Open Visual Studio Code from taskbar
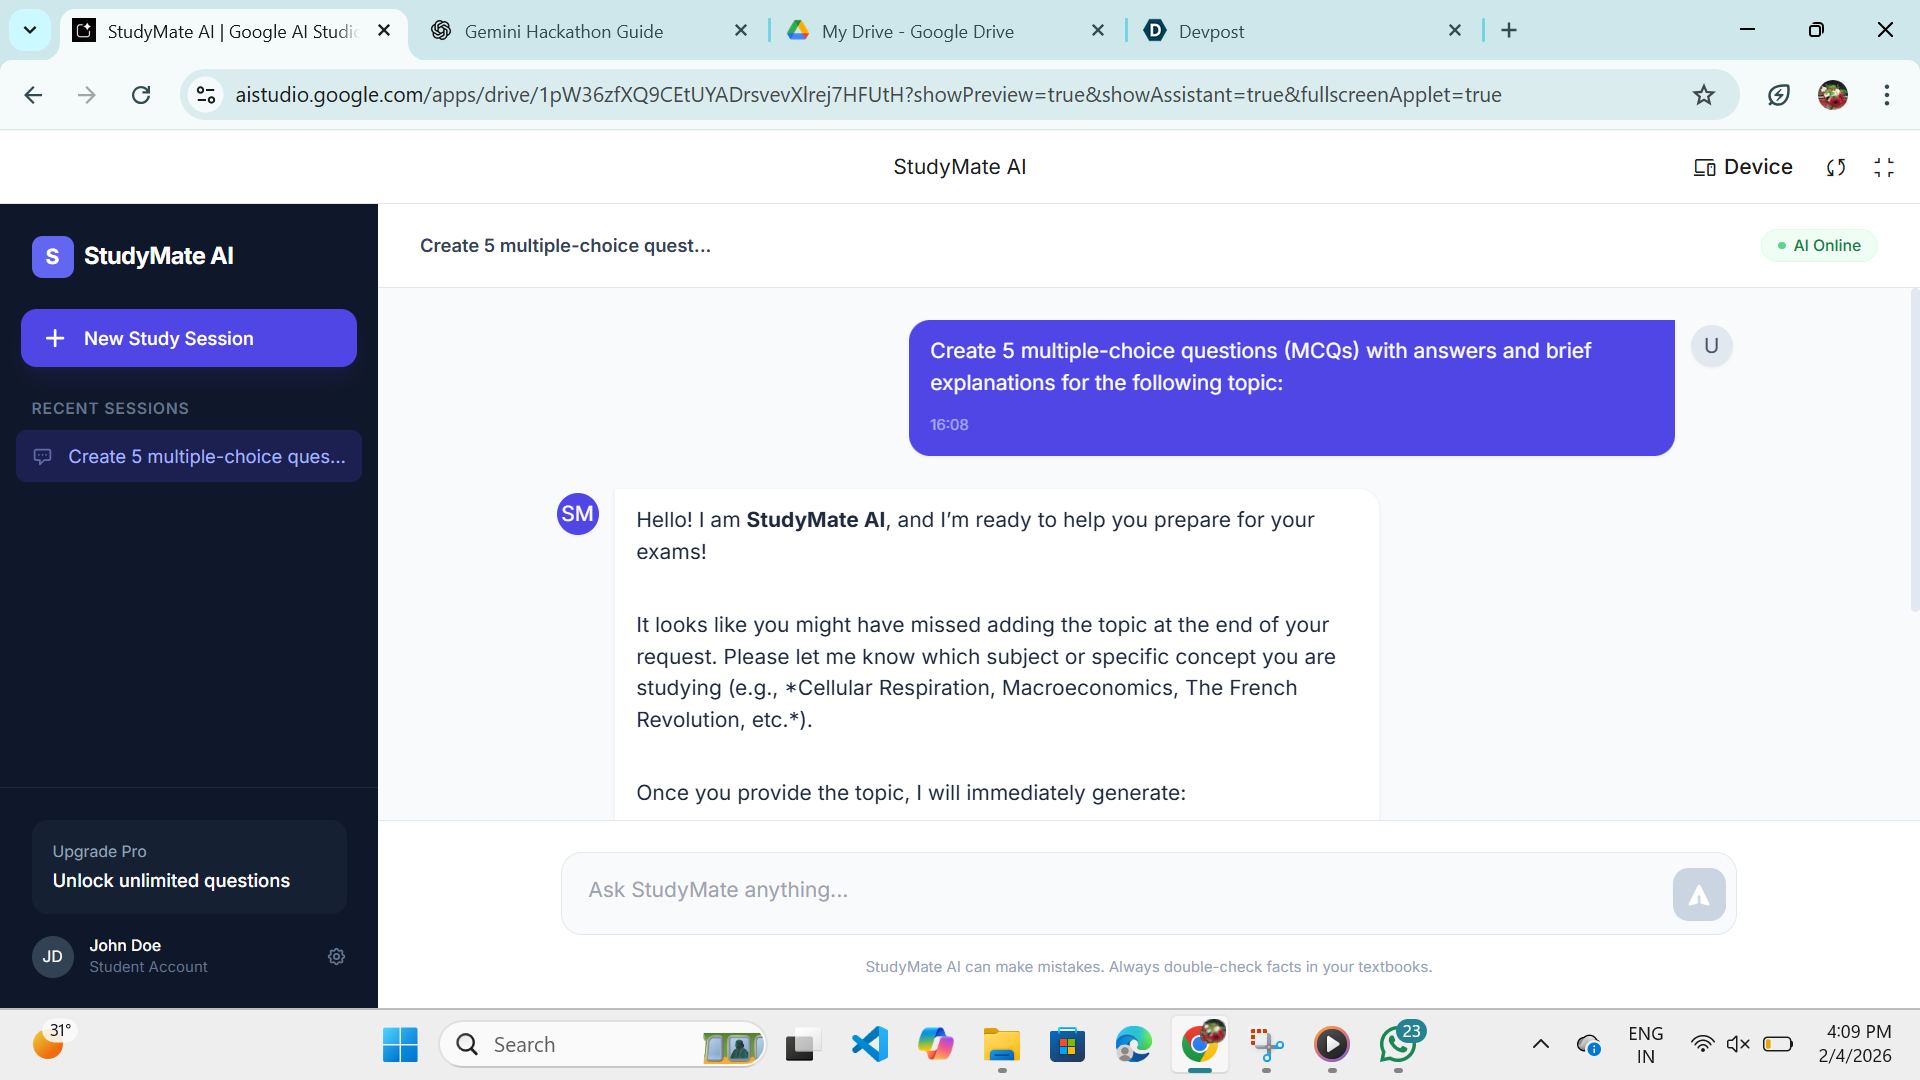 click(x=869, y=1045)
